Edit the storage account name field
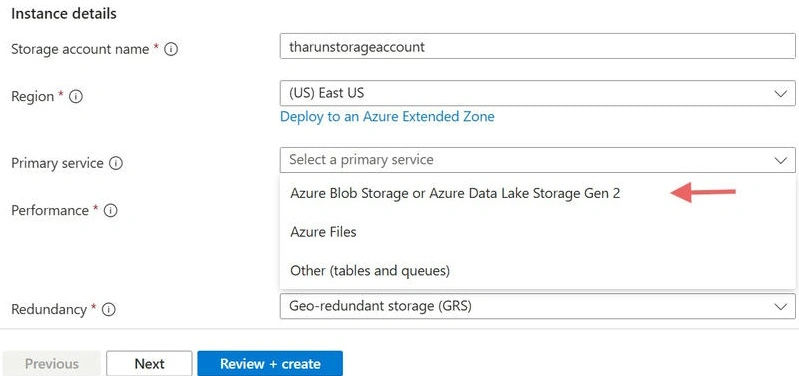This screenshot has height=376, width=799. (538, 46)
